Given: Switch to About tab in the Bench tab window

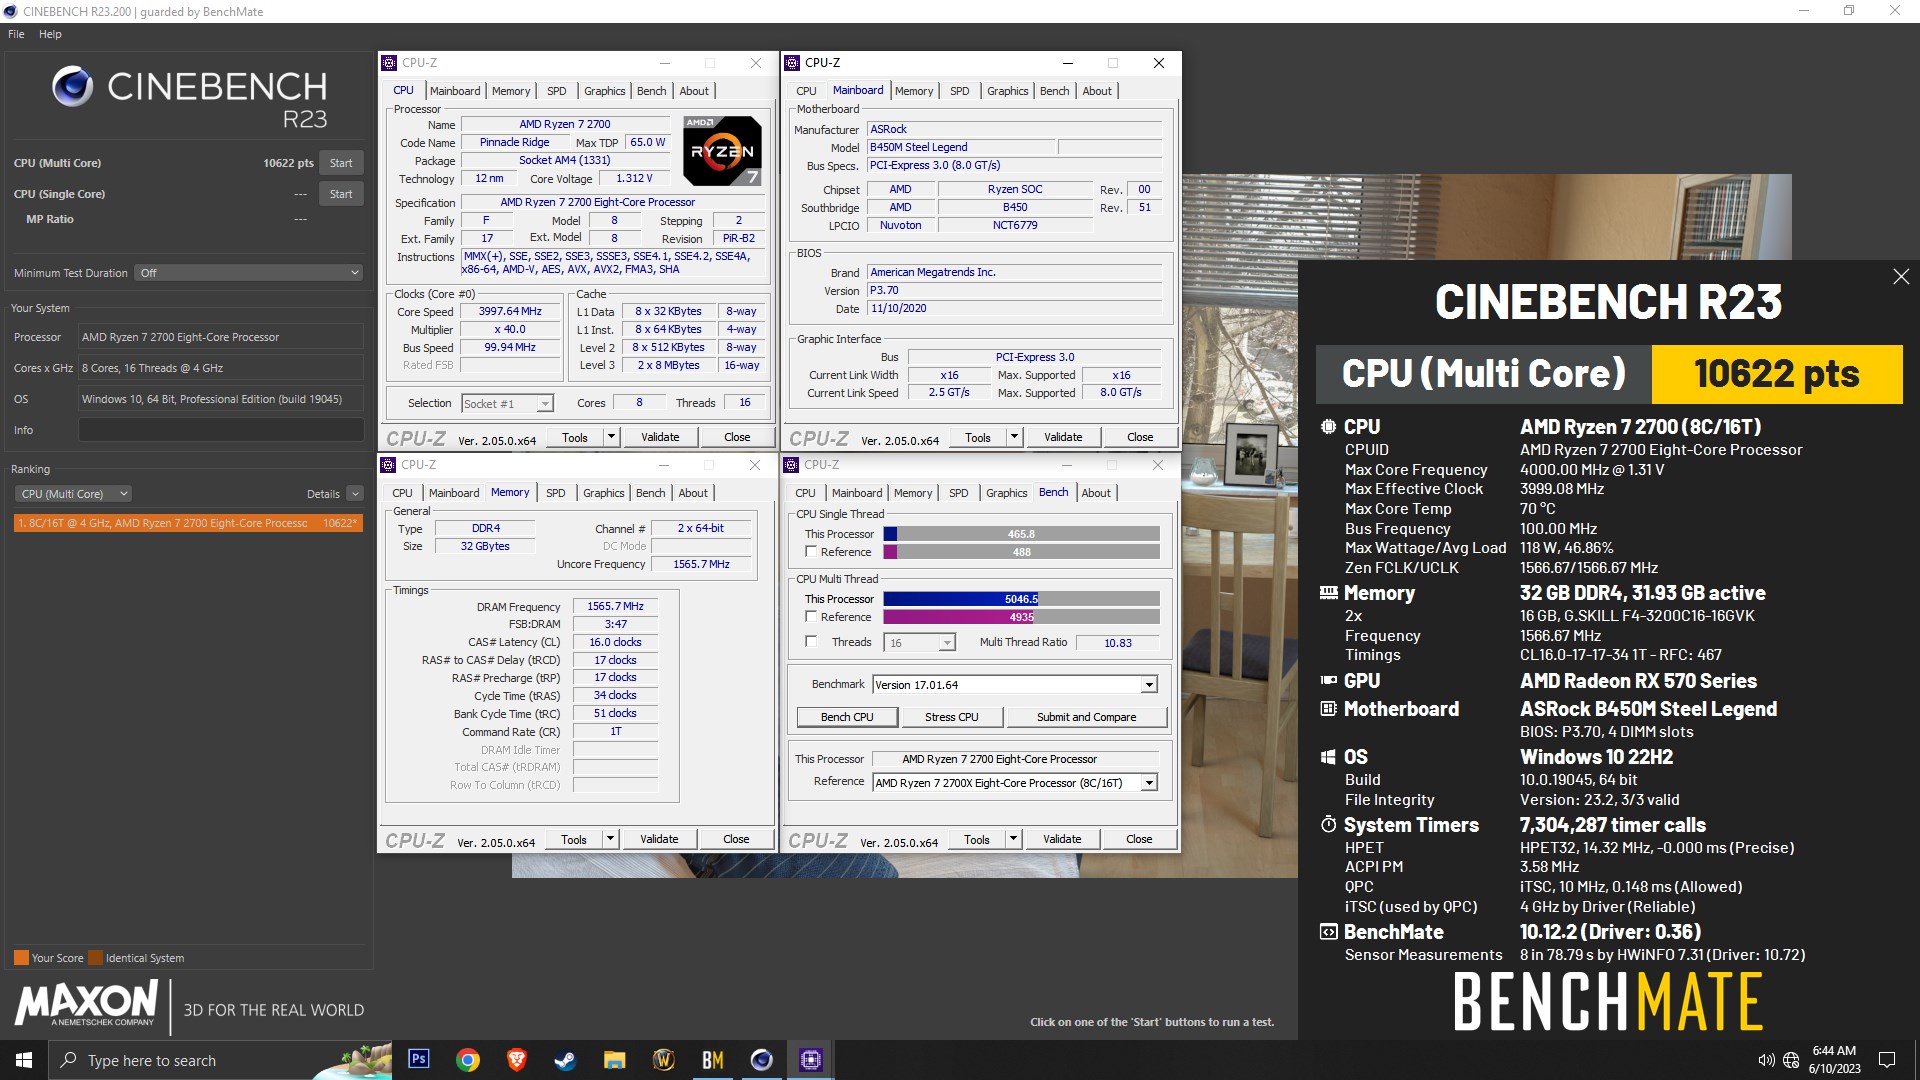Looking at the screenshot, I should coord(1096,493).
